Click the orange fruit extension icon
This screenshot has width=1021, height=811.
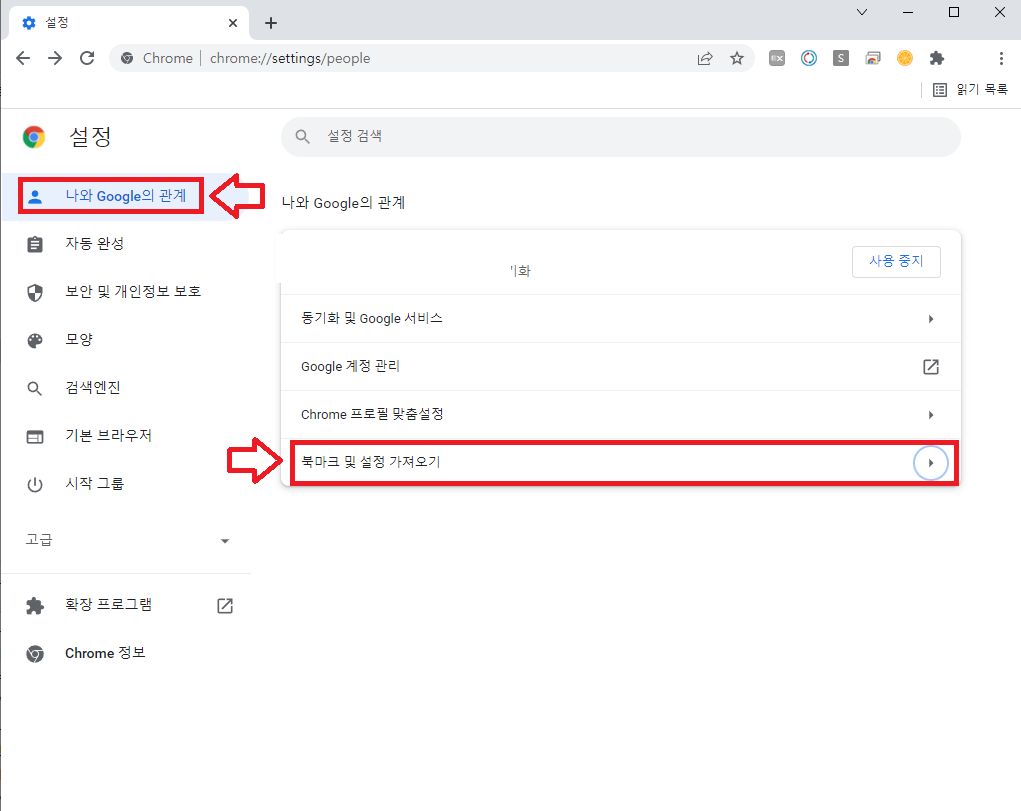(x=904, y=58)
